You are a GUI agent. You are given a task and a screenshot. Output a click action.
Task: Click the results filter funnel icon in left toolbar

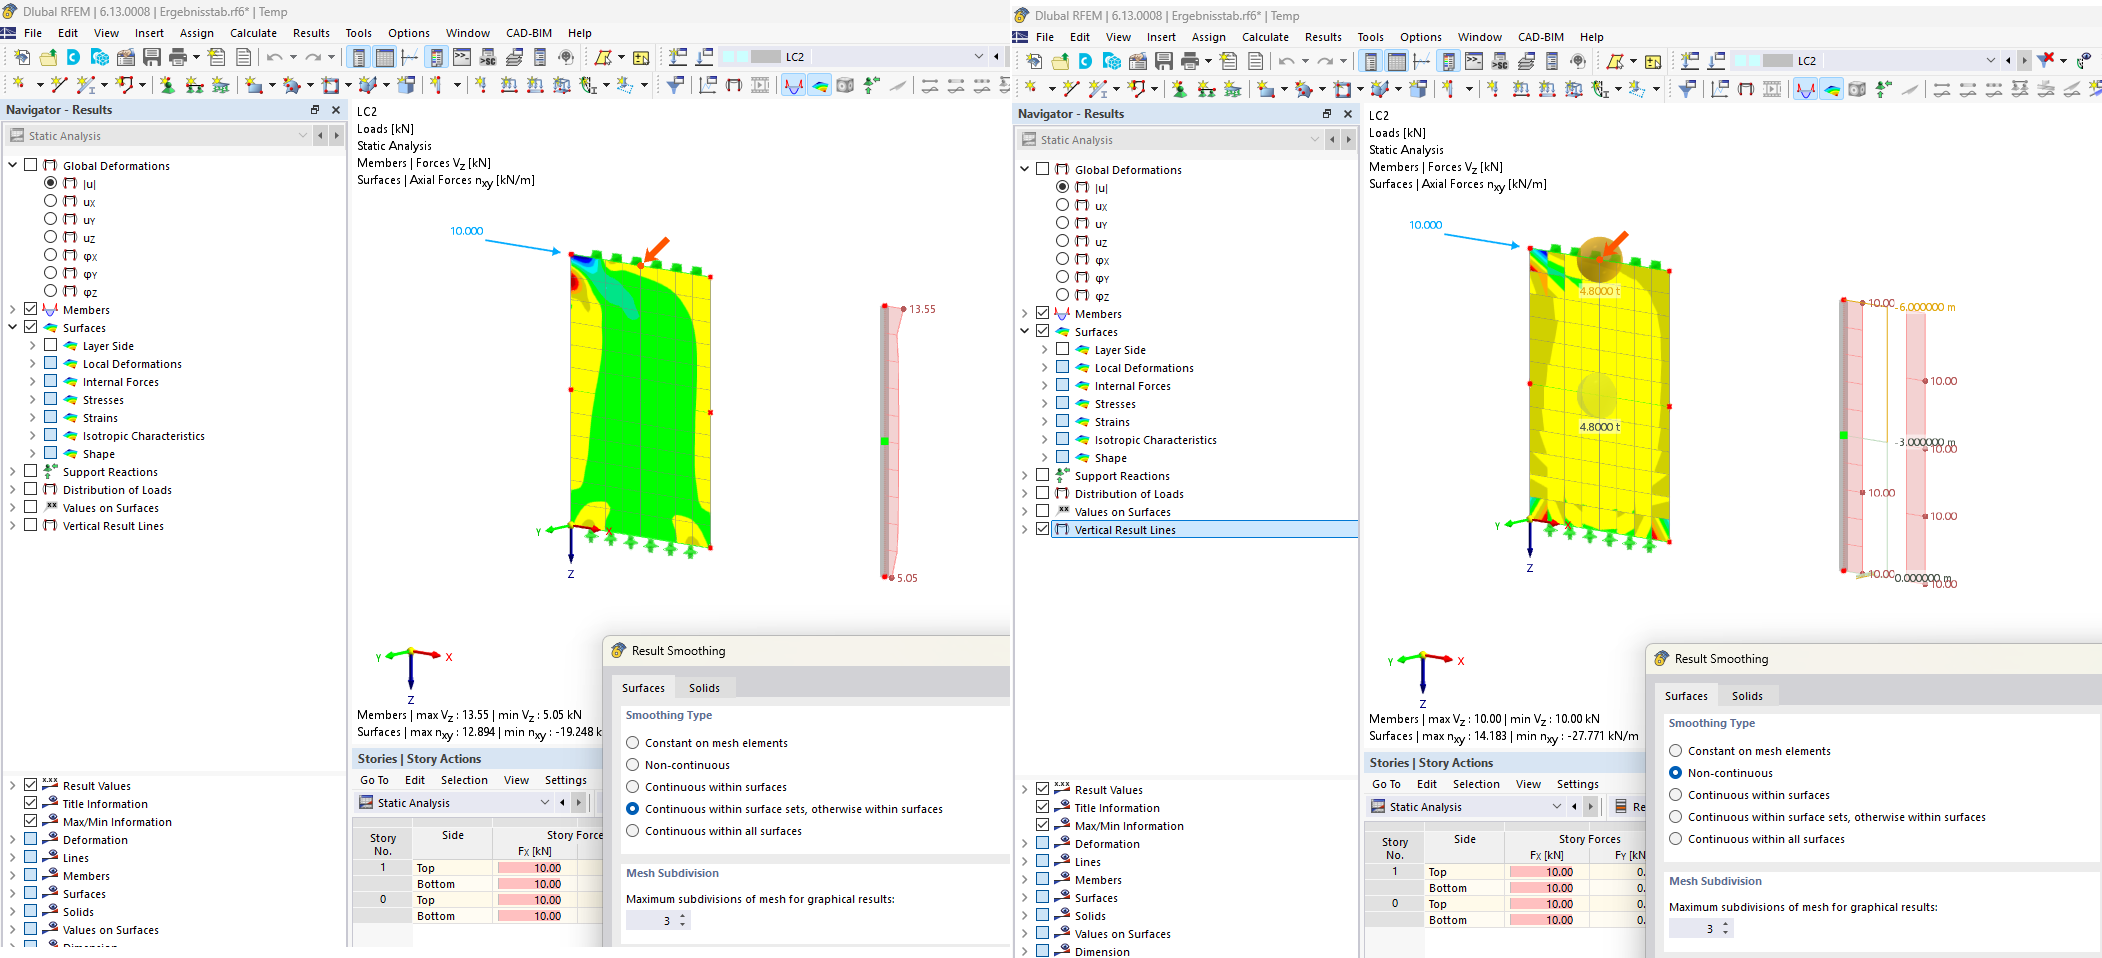tap(675, 85)
